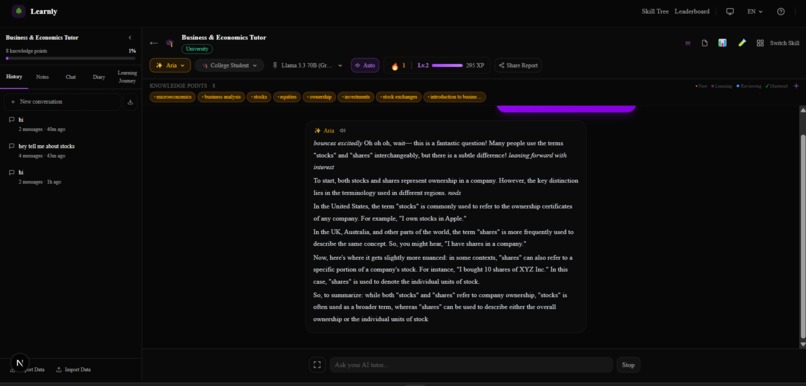Click the University badge

(197, 49)
